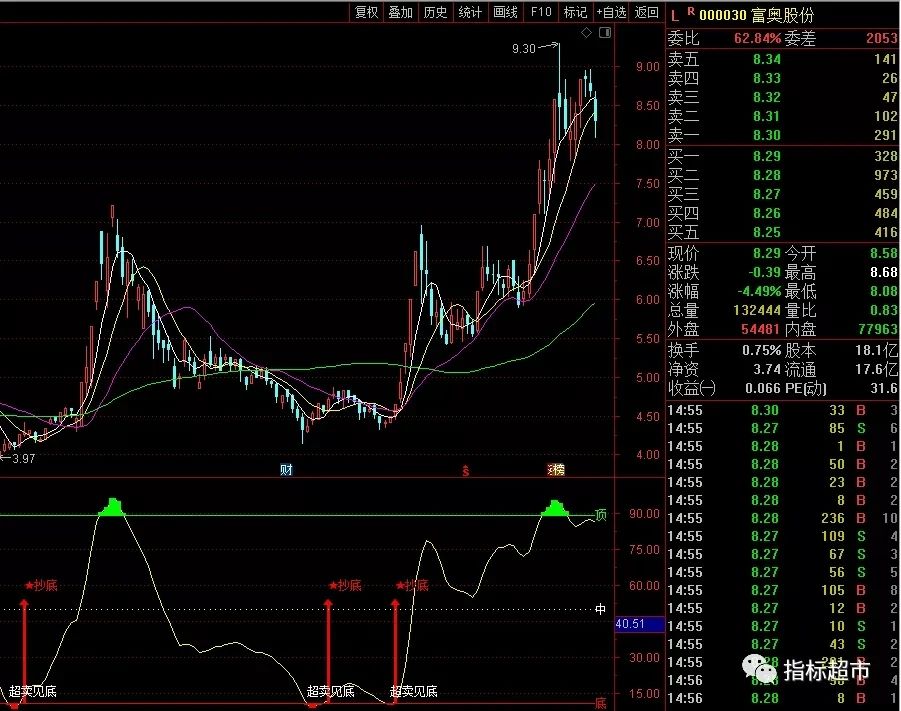Click the 中 midline label
Image resolution: width=901 pixels, height=711 pixels.
[x=600, y=609]
